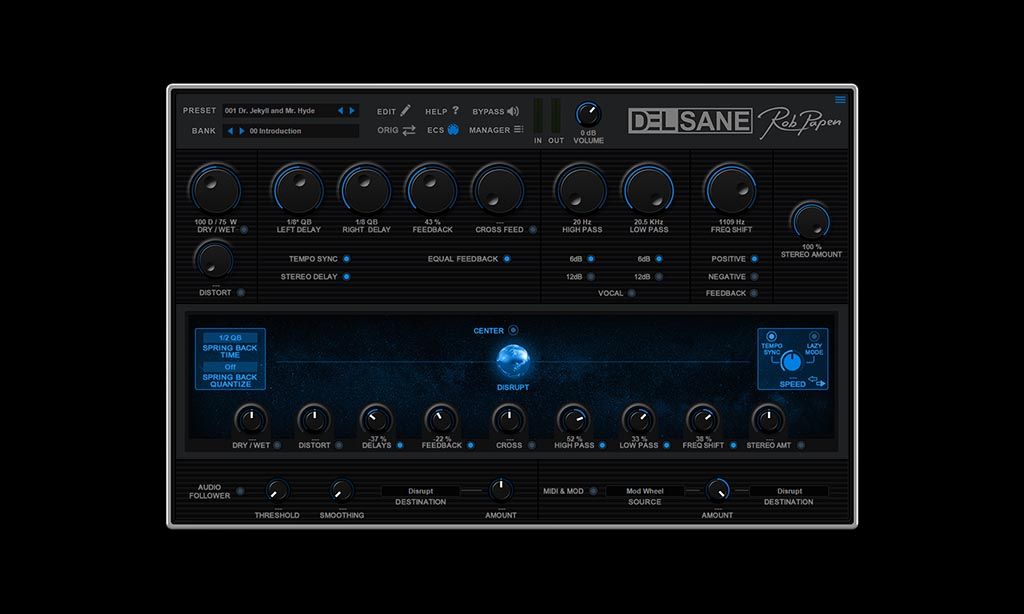Screen dimensions: 1024x614
Task: Toggle Equal Feedback LED
Action: coord(507,259)
